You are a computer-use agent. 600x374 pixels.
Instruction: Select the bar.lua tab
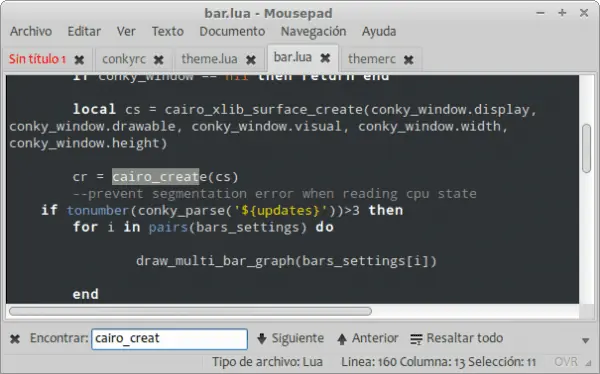point(293,57)
